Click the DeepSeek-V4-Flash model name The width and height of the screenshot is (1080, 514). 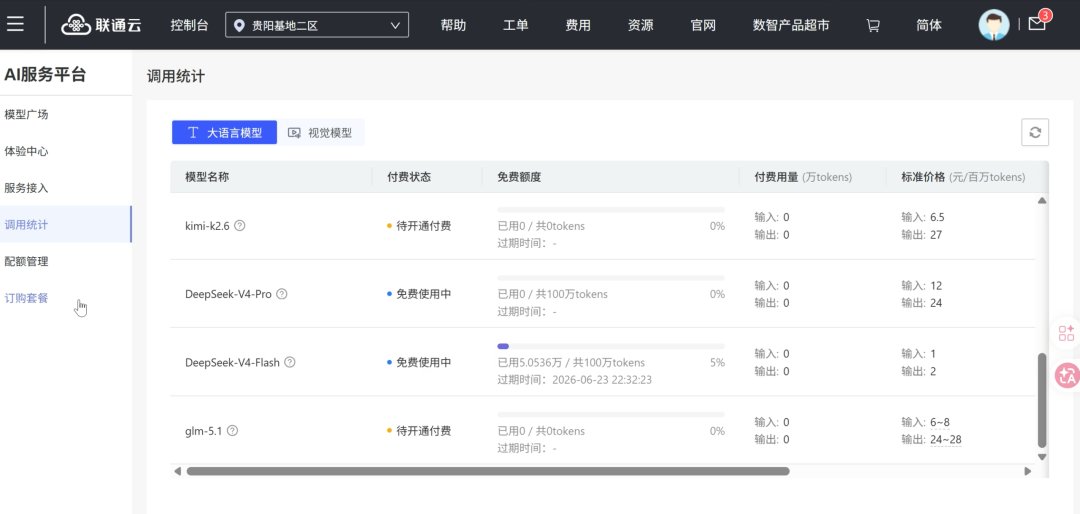coord(233,362)
